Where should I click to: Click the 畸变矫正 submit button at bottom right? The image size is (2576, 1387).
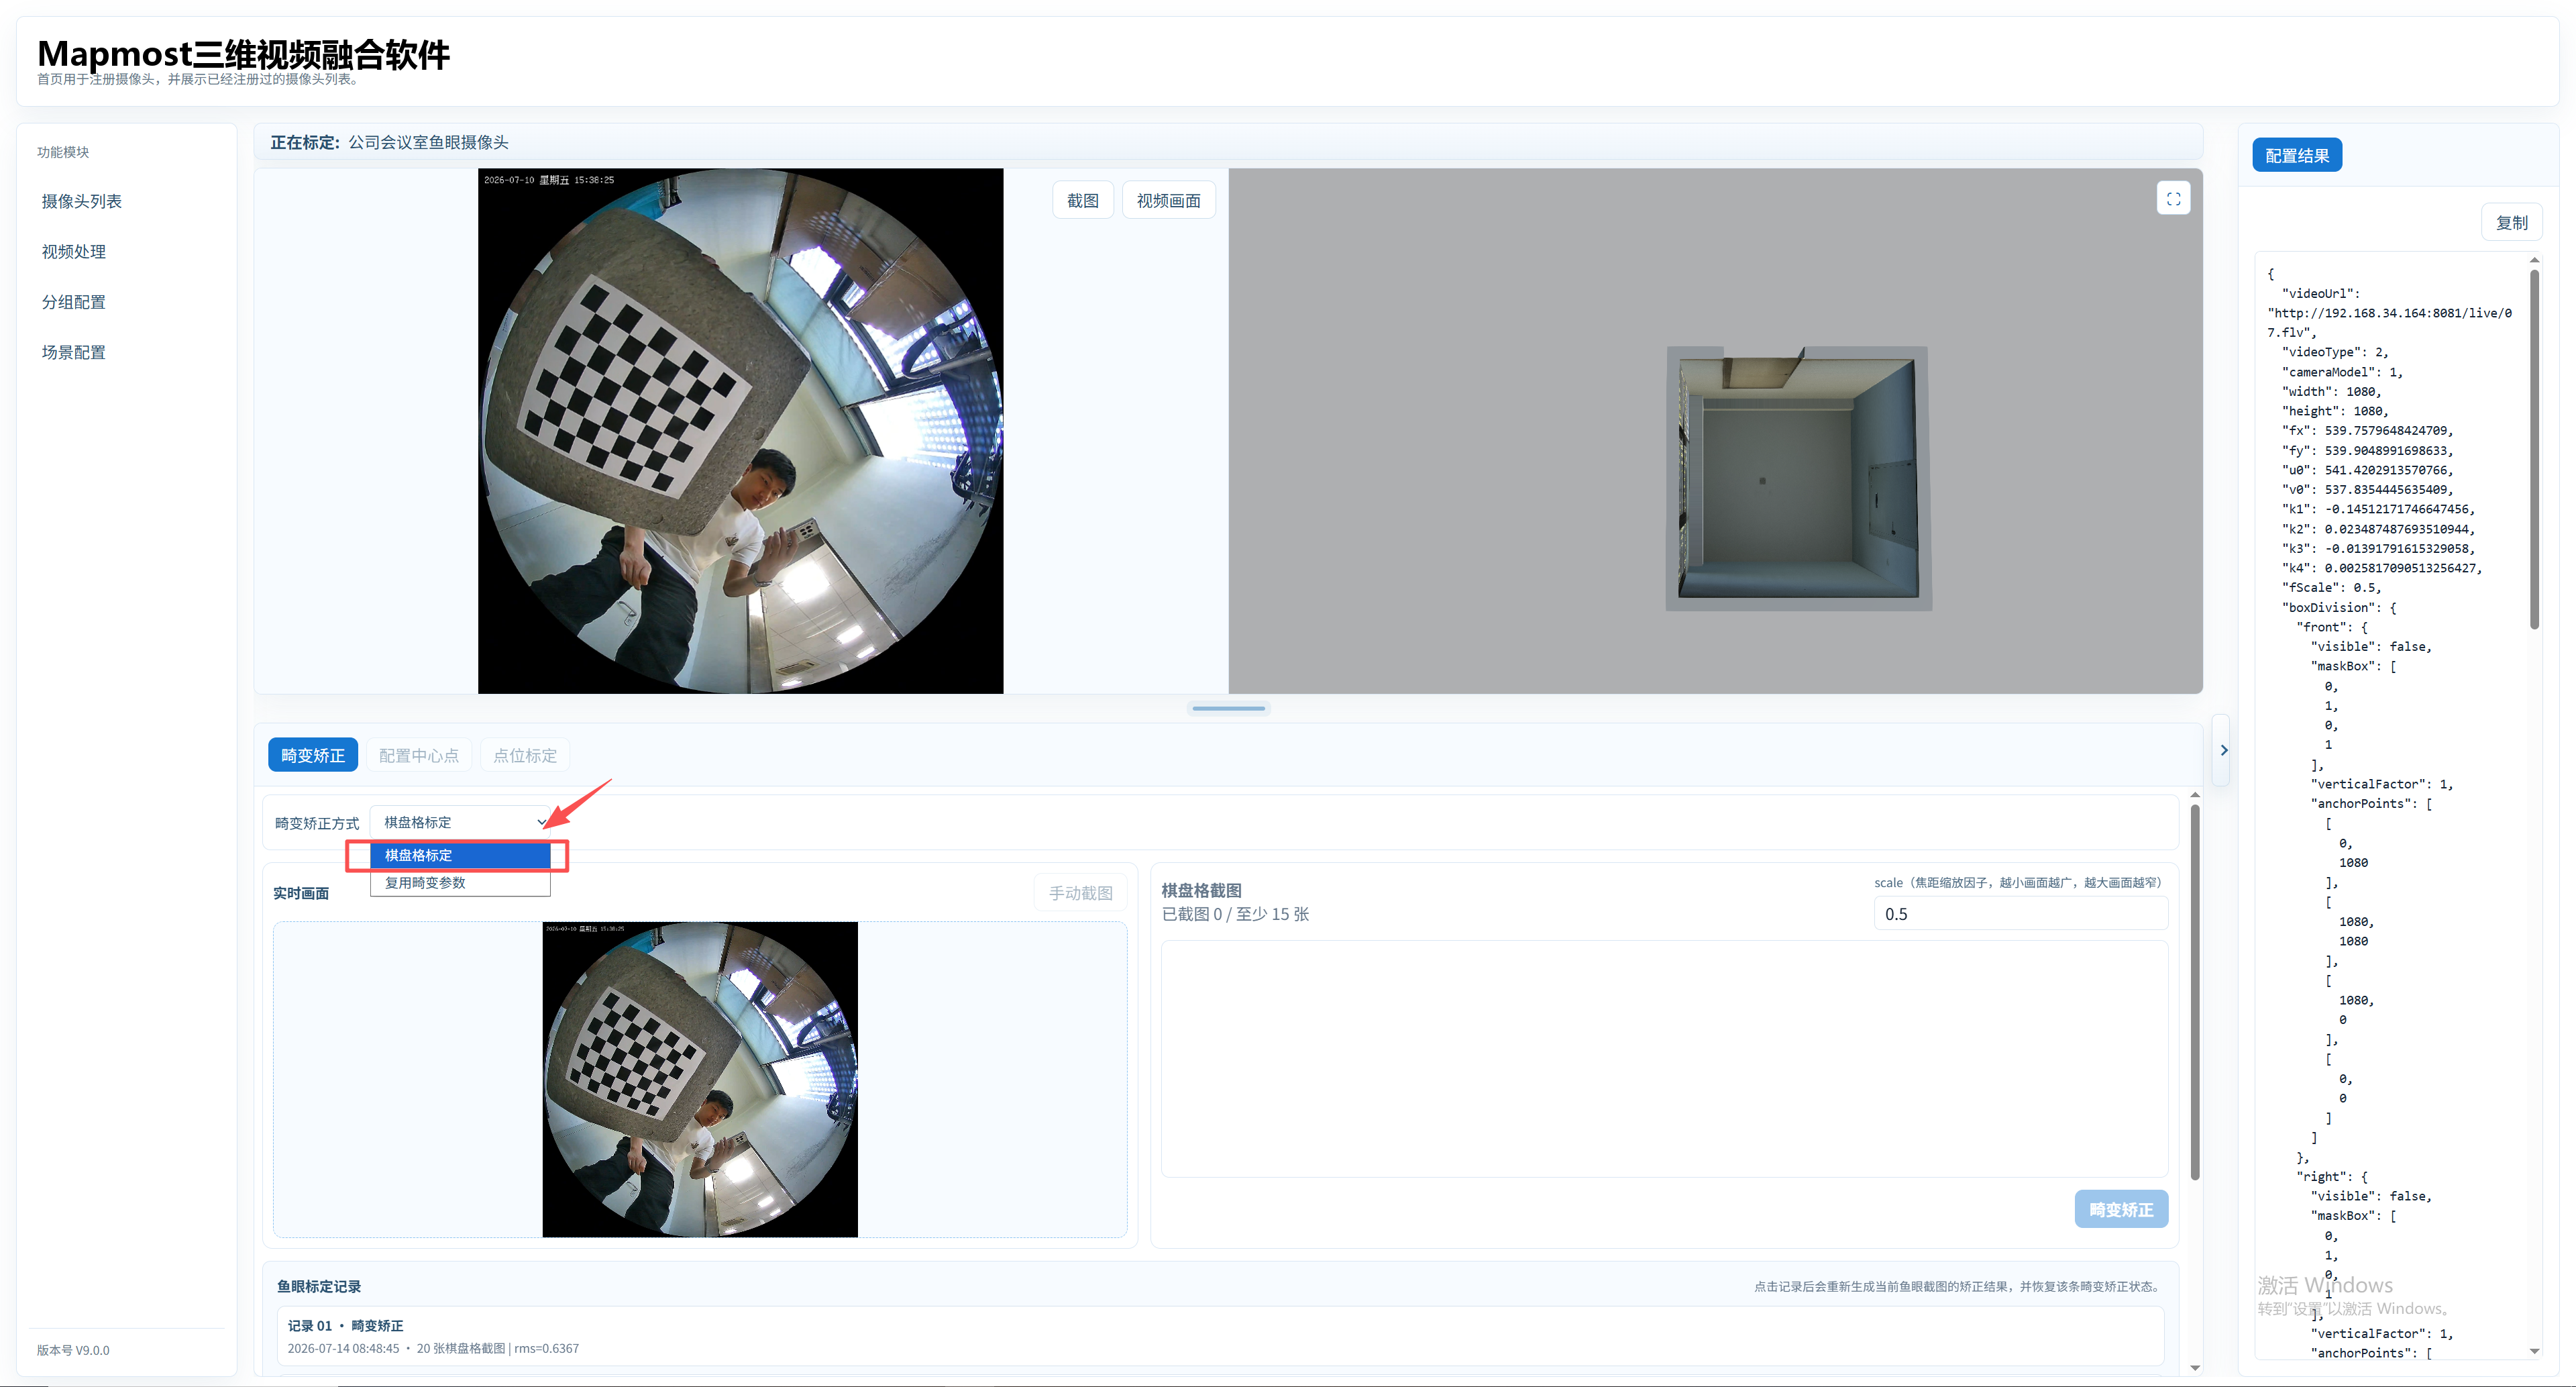pyautogui.click(x=2121, y=1209)
